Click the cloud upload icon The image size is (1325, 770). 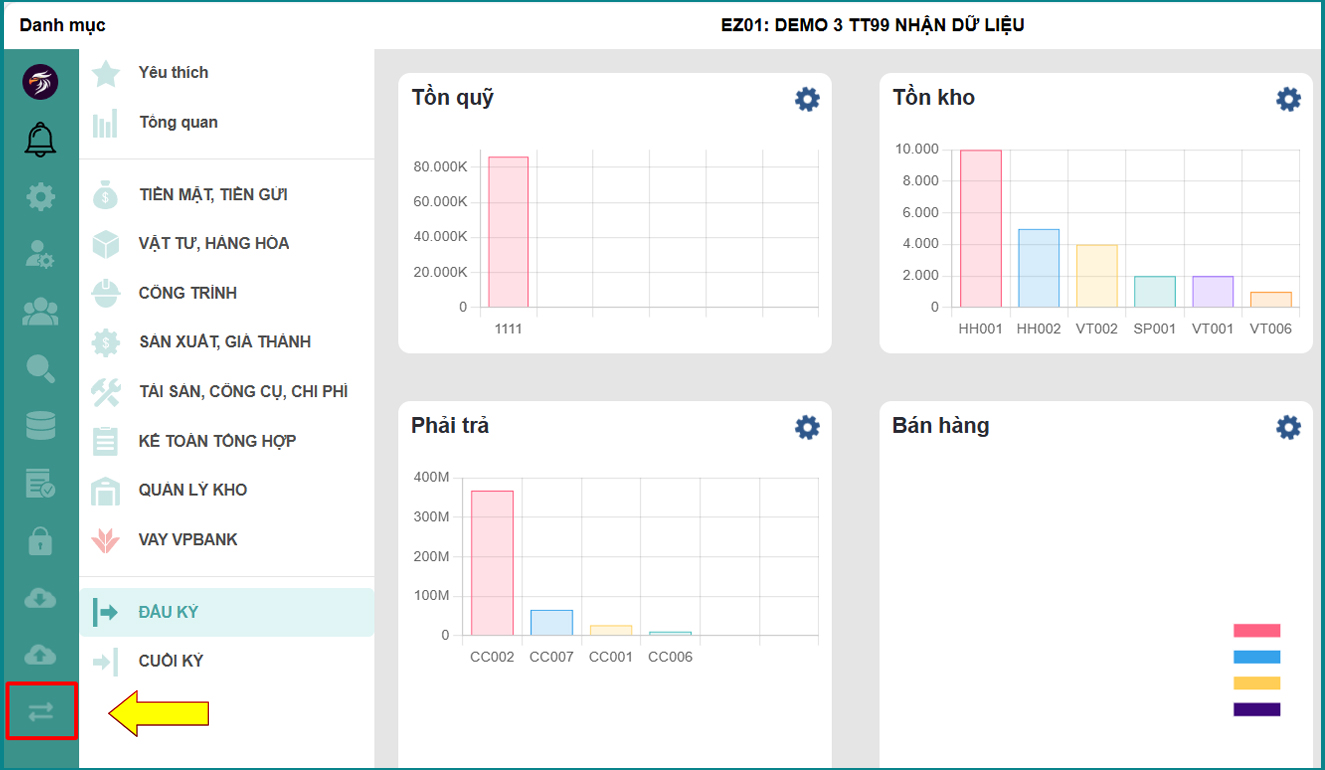click(40, 654)
